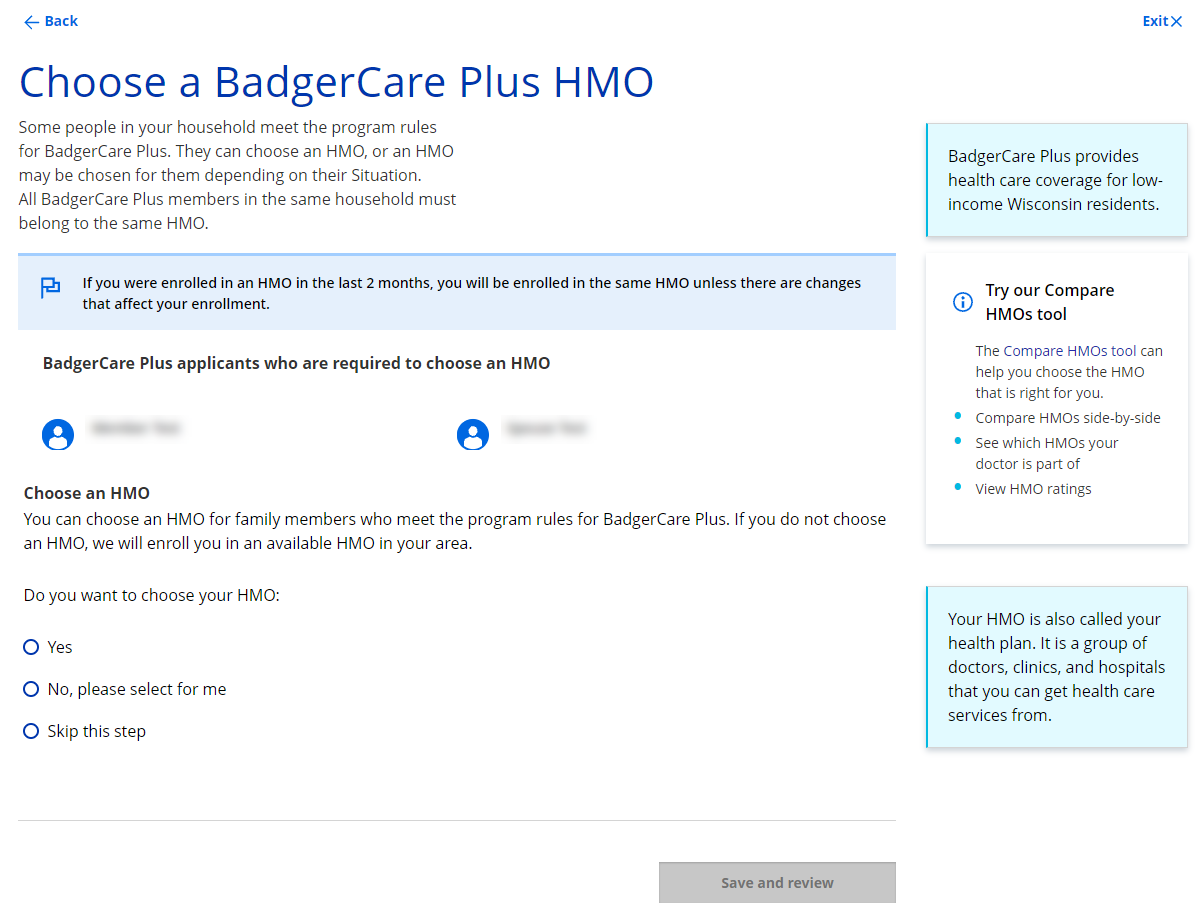This screenshot has height=916, width=1200.
Task: Click the back arrow icon
Action: tap(31, 22)
